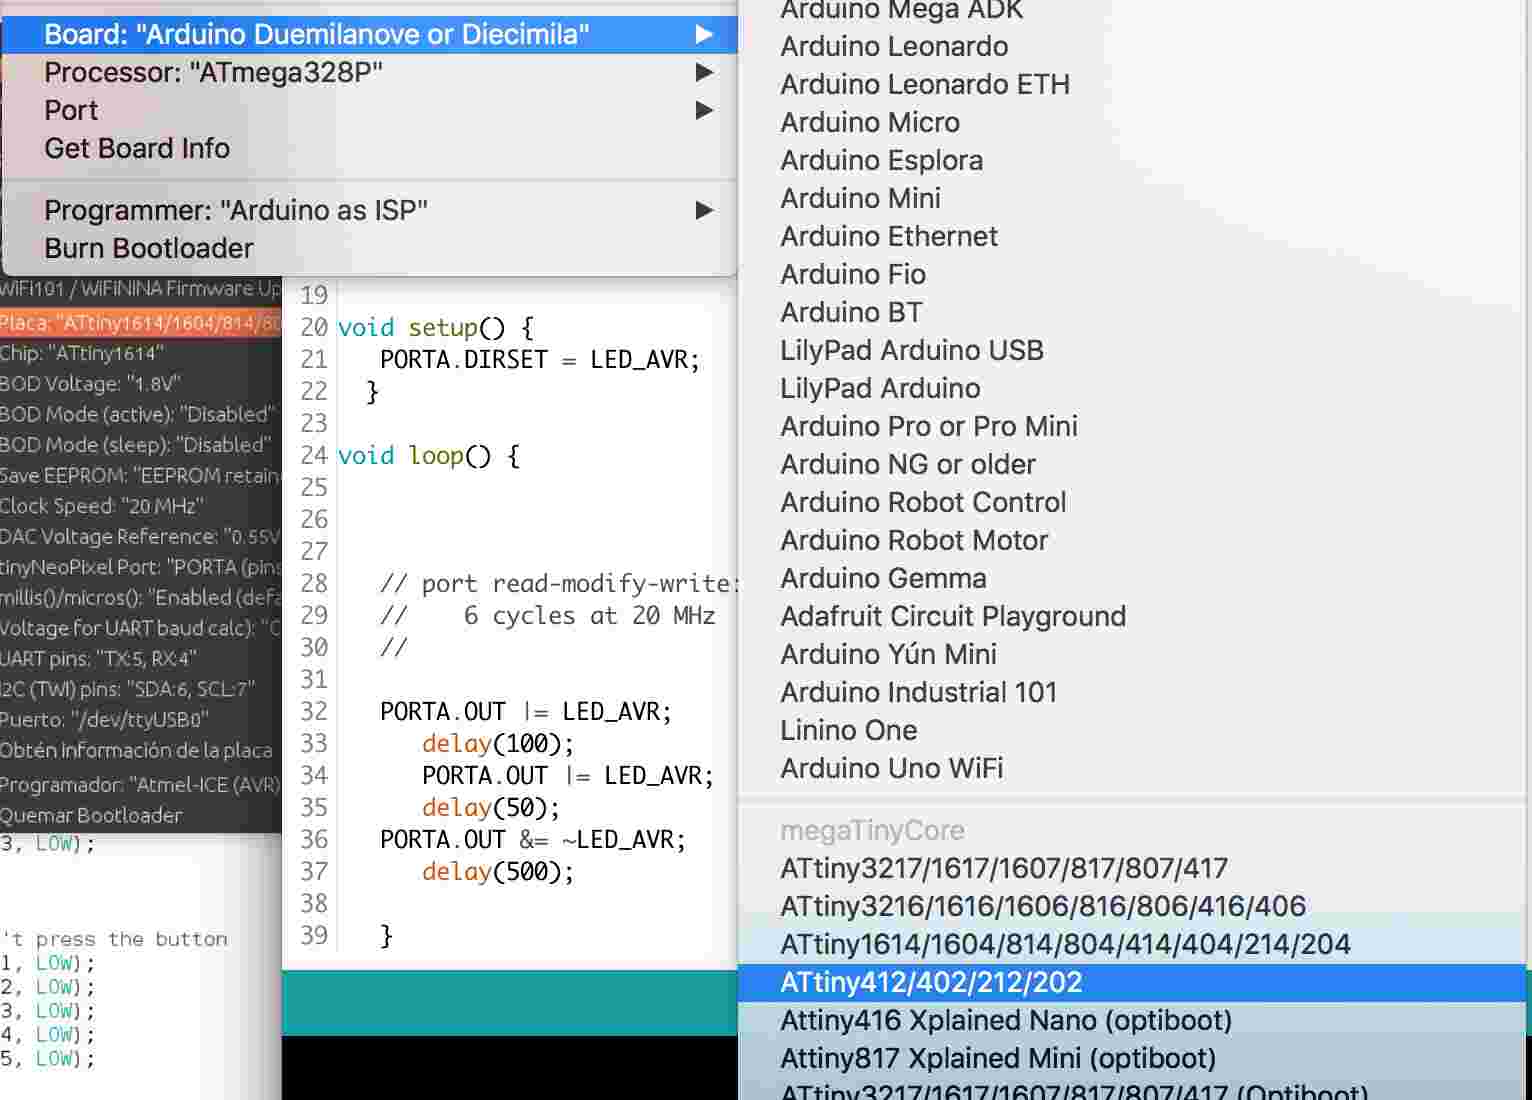The width and height of the screenshot is (1532, 1100).
Task: Open the Board "Arduino Duemilanove or Diecimila" submenu
Action: click(369, 34)
